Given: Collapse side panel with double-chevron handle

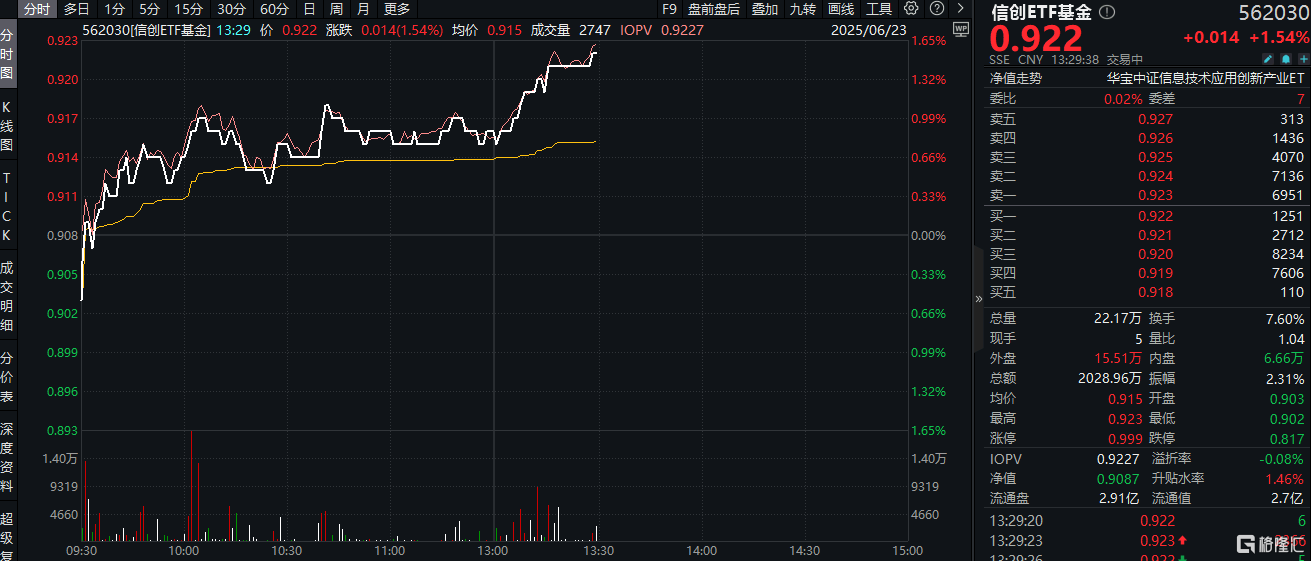Looking at the screenshot, I should pos(978,298).
